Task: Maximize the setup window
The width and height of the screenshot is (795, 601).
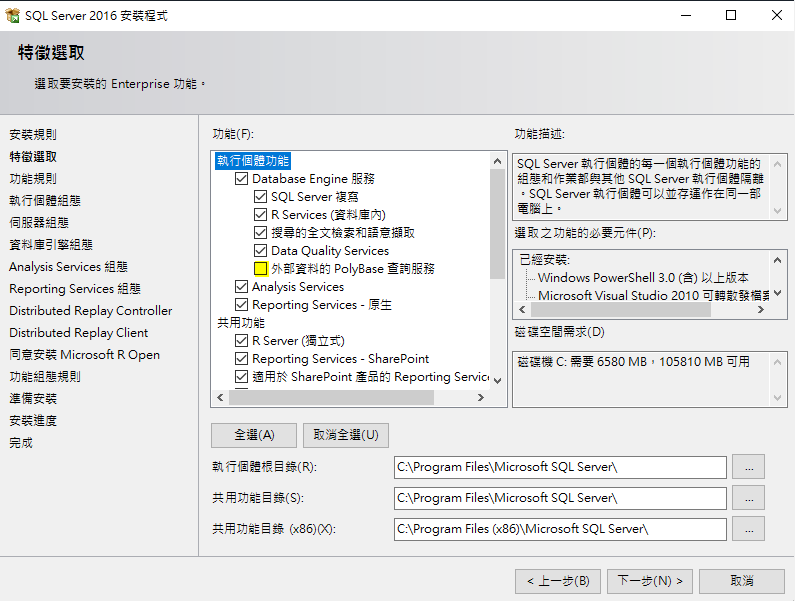Action: coord(731,15)
